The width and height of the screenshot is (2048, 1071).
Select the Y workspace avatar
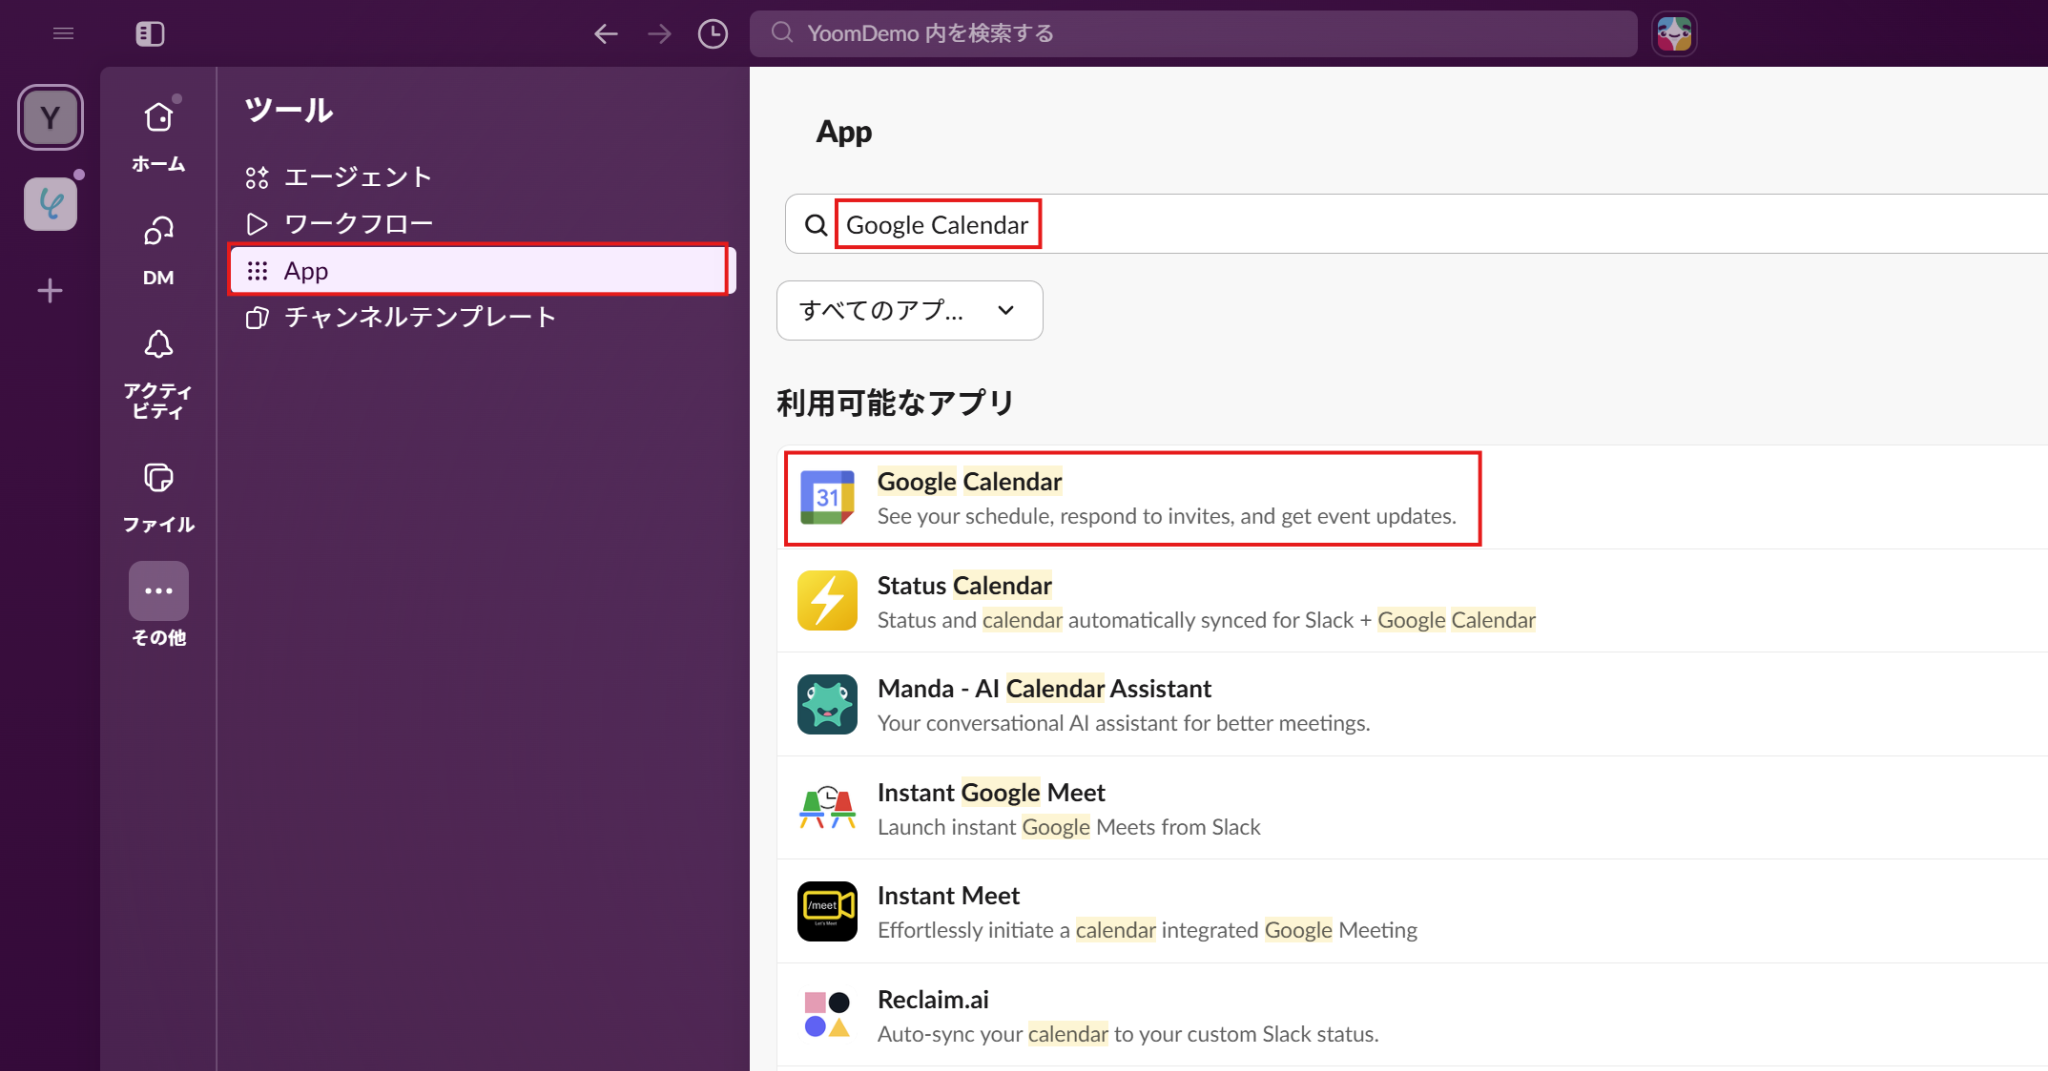click(50, 118)
